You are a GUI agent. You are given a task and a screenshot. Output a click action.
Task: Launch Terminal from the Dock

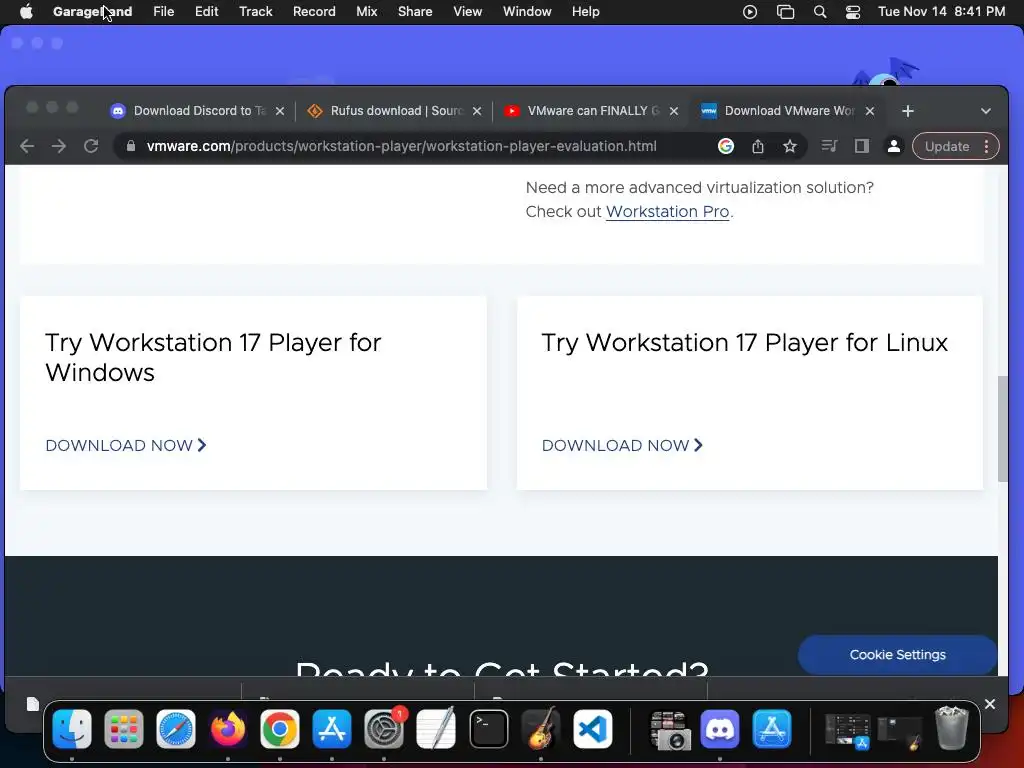(x=488, y=729)
